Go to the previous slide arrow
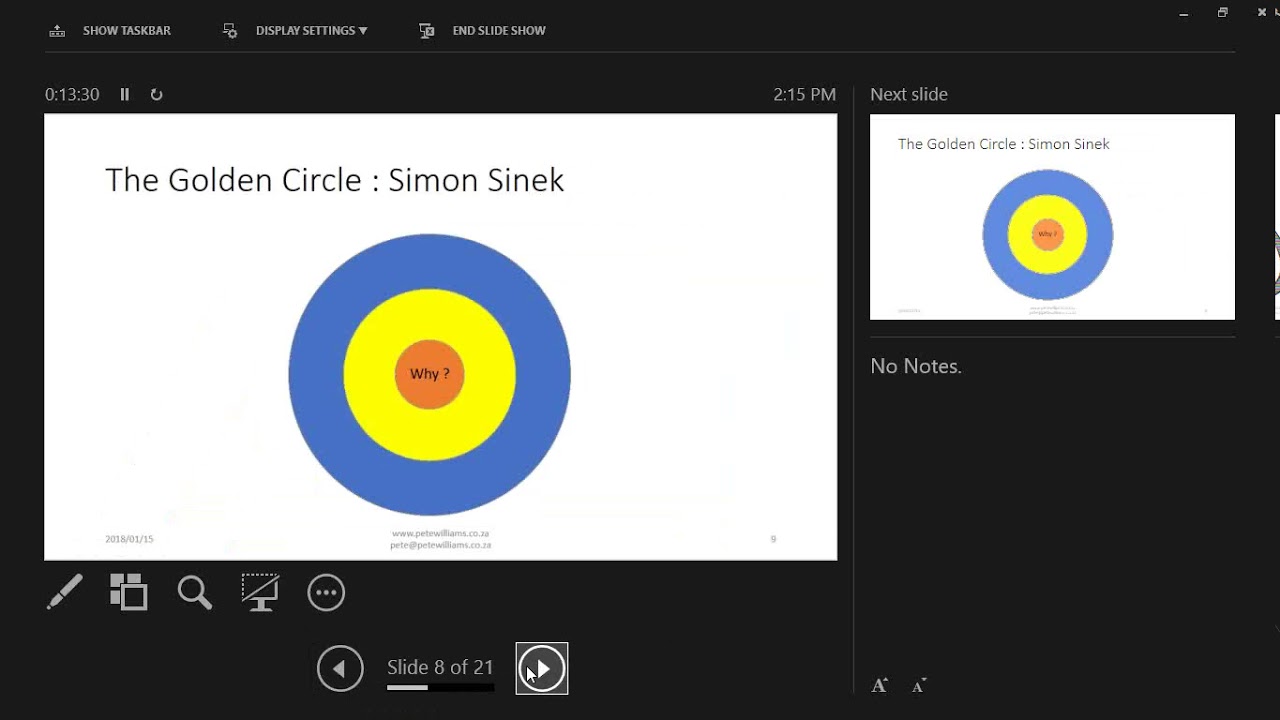Image resolution: width=1280 pixels, height=720 pixels. tap(340, 668)
